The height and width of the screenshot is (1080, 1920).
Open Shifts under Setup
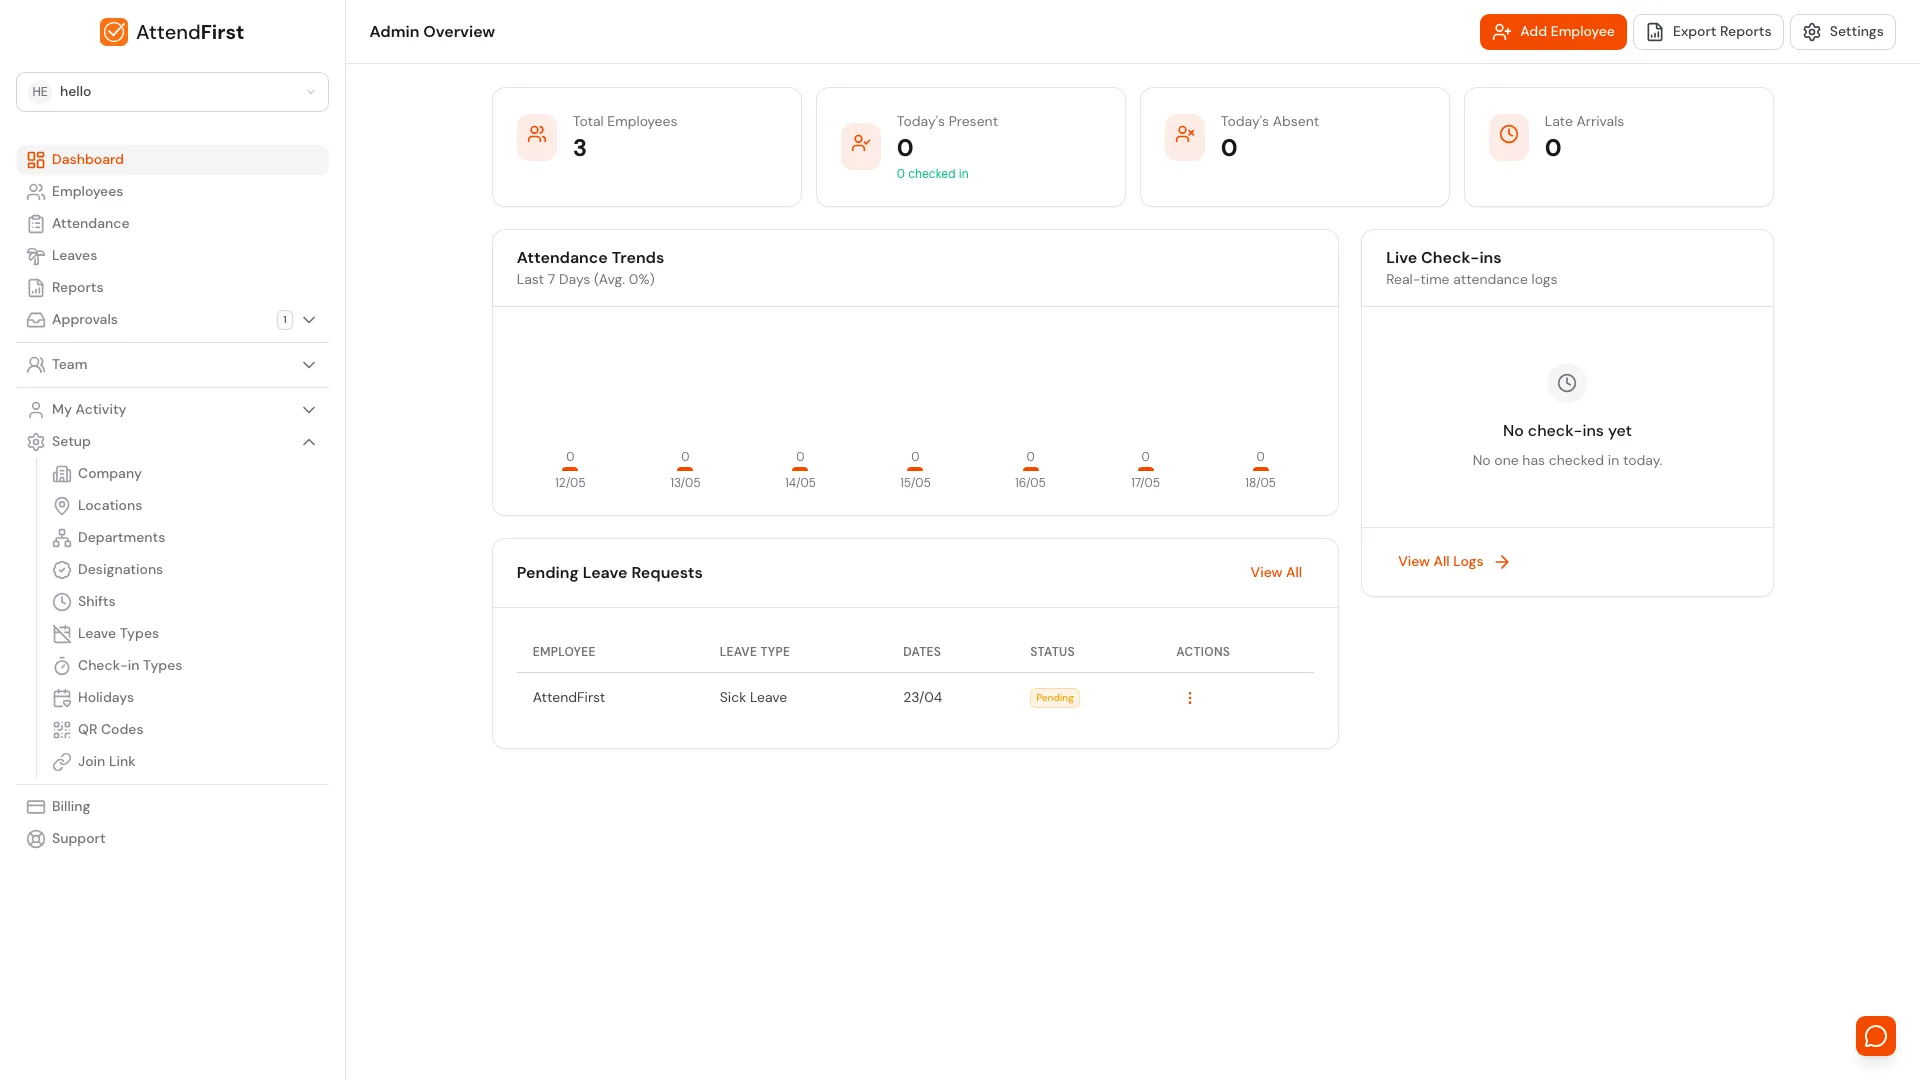click(185, 602)
